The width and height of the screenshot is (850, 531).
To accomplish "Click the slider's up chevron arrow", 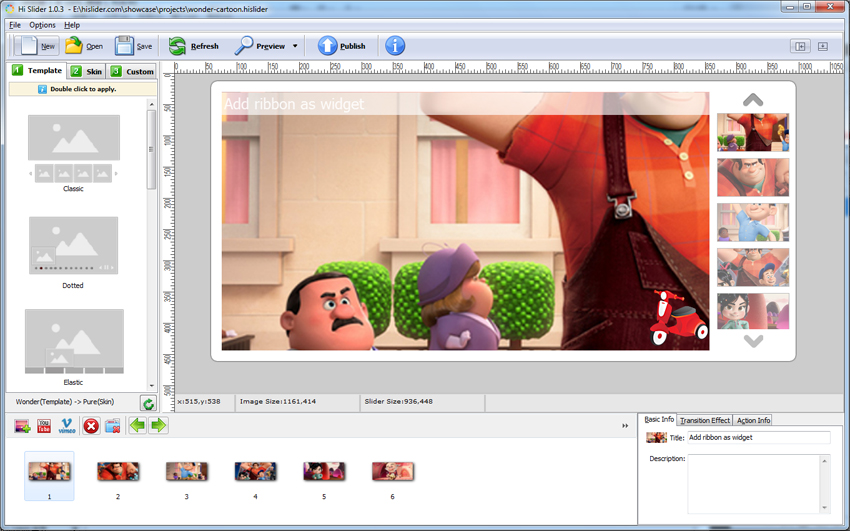I will [x=753, y=100].
